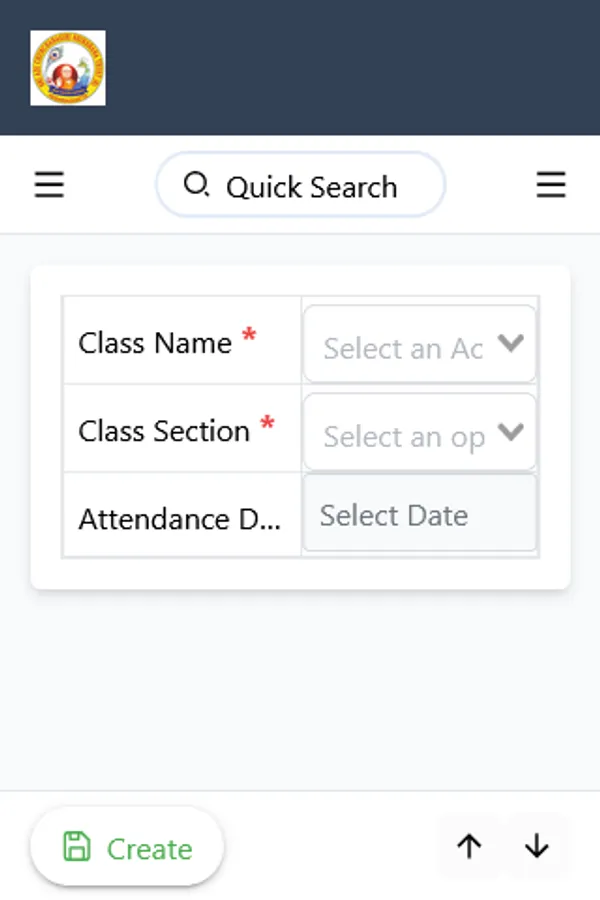Click the up arrow navigation icon
600x900 pixels.
(x=468, y=846)
